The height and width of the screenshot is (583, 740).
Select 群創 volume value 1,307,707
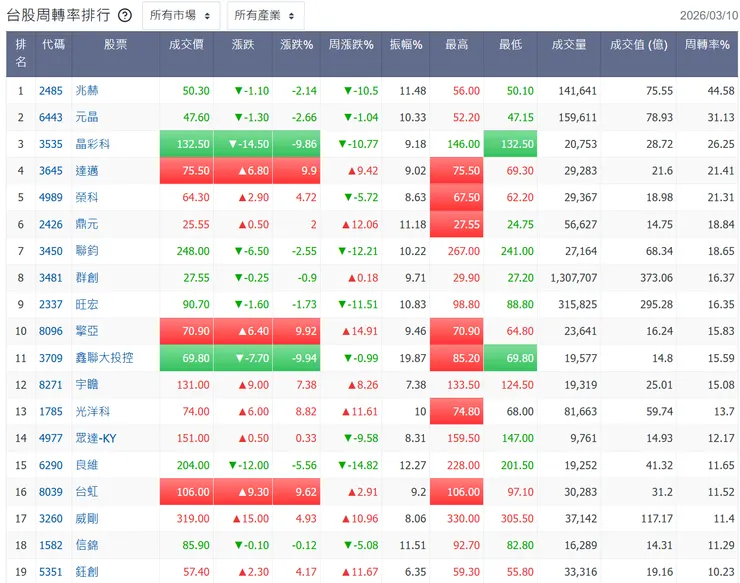[x=573, y=278]
